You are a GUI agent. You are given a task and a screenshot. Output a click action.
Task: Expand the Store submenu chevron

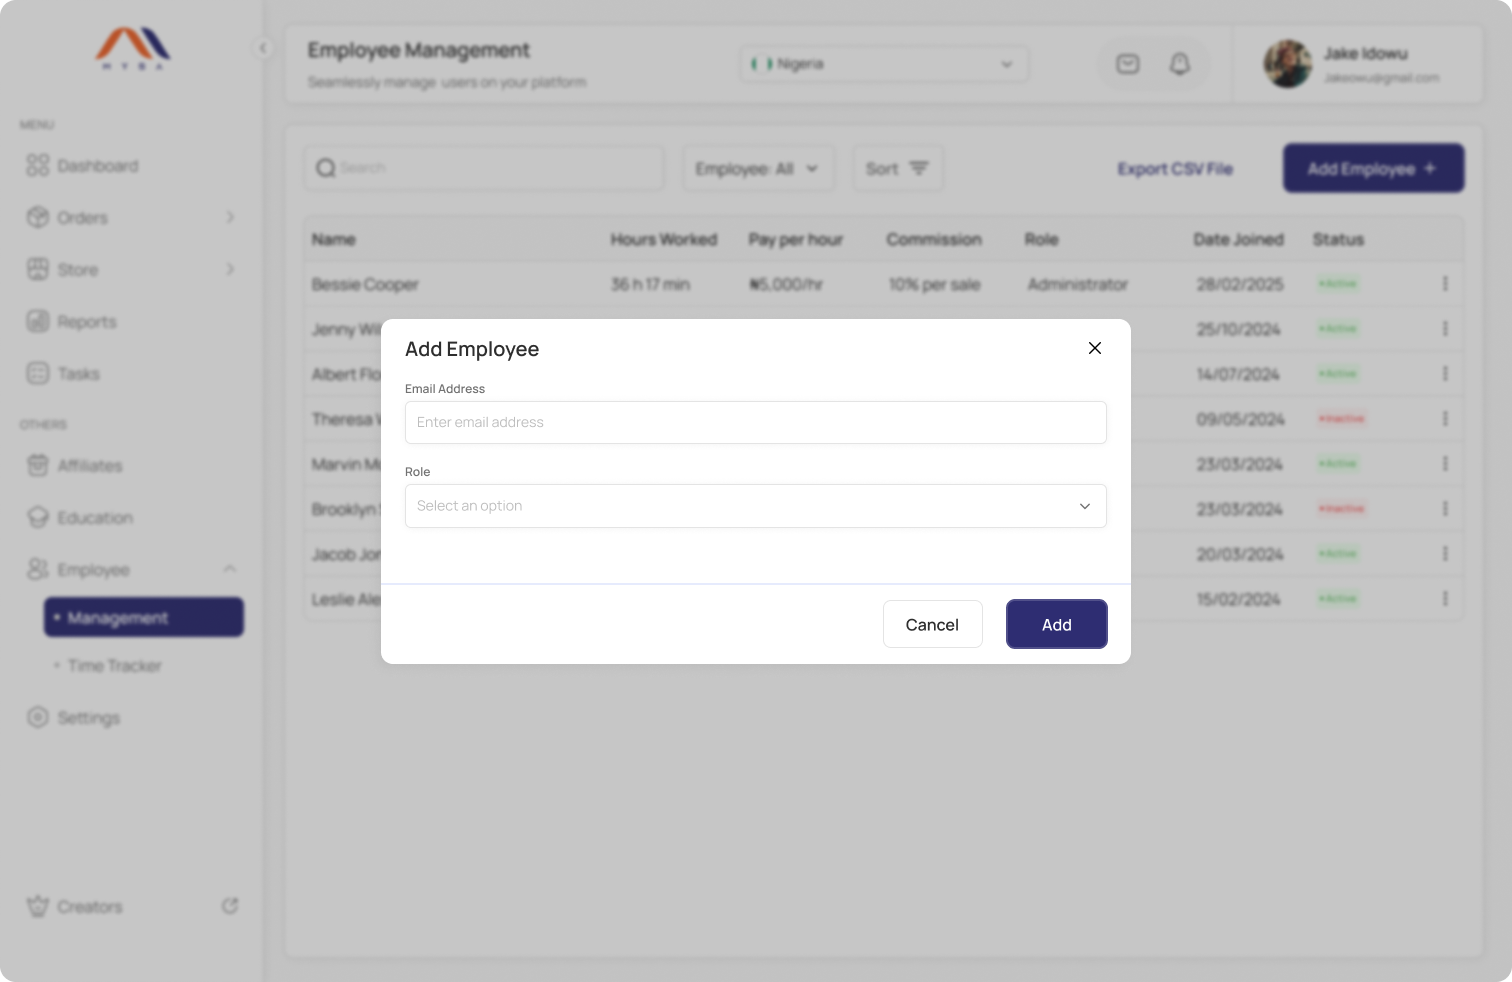click(x=230, y=269)
